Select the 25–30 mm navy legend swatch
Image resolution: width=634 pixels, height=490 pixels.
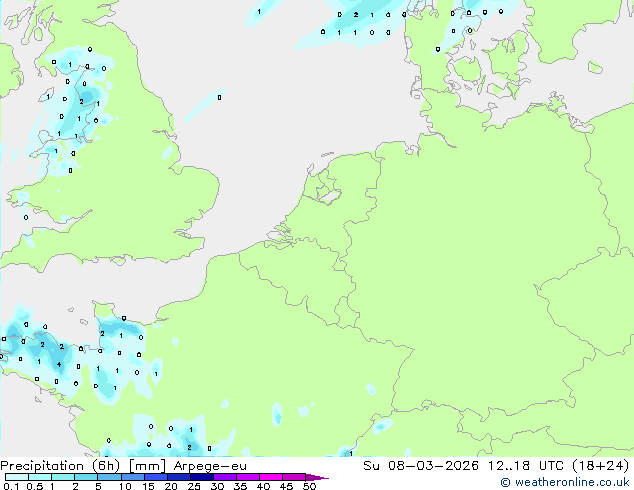(x=202, y=477)
